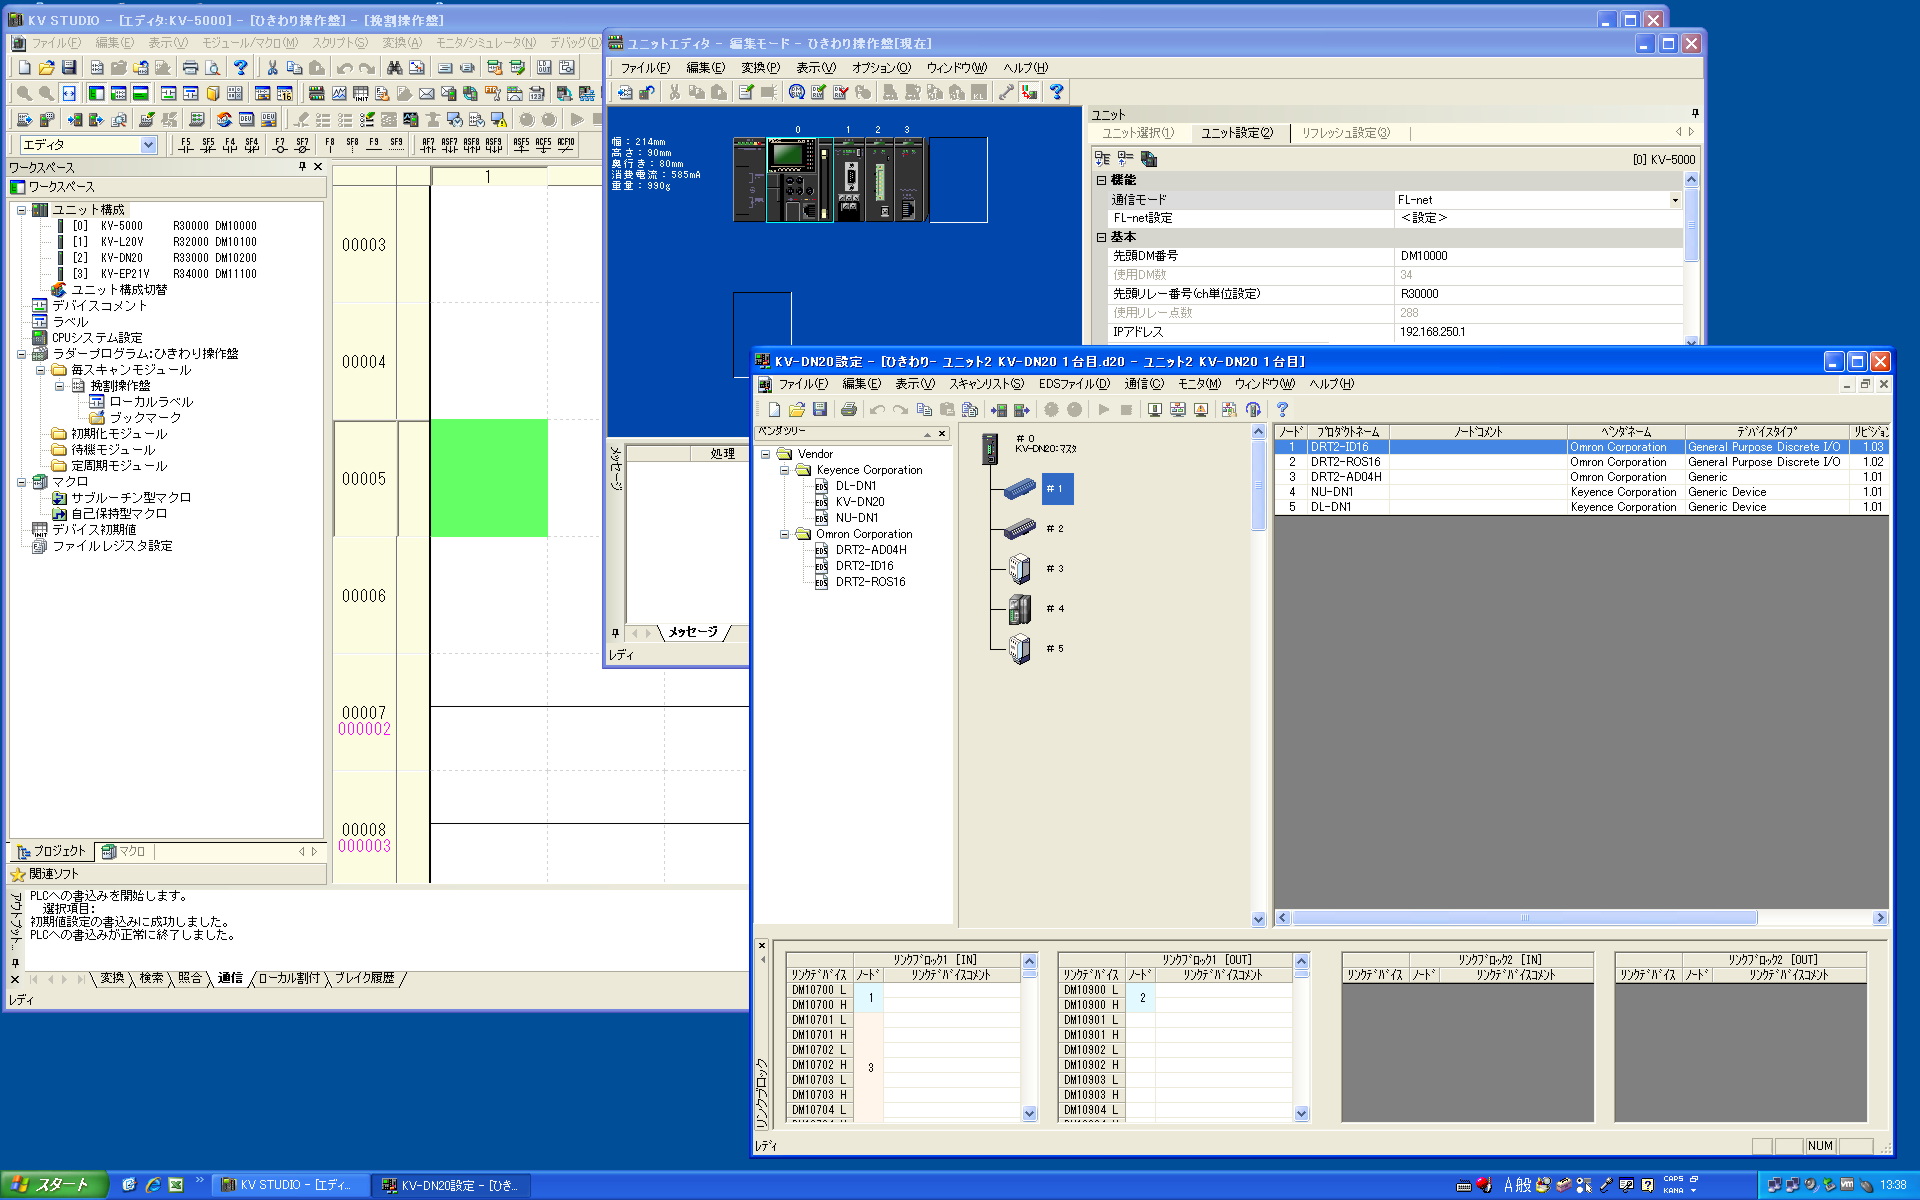The image size is (1920, 1200).
Task: Collapse ユニット構成 tree node
Action: click(21, 210)
